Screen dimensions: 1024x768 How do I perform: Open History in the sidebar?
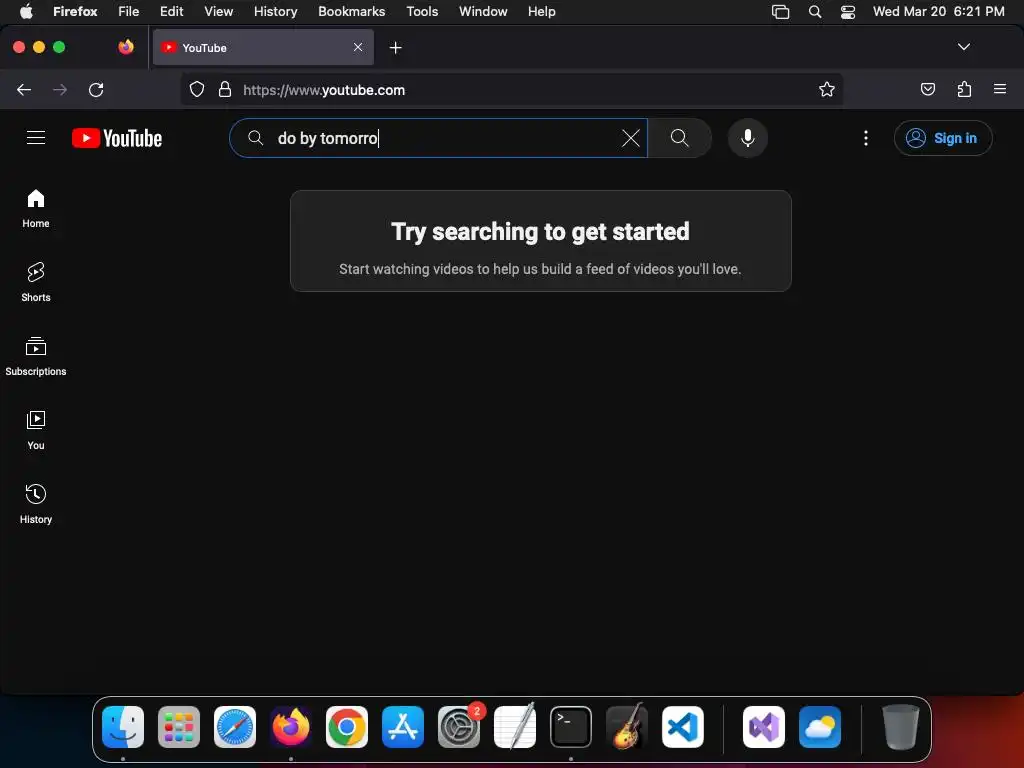pos(35,504)
